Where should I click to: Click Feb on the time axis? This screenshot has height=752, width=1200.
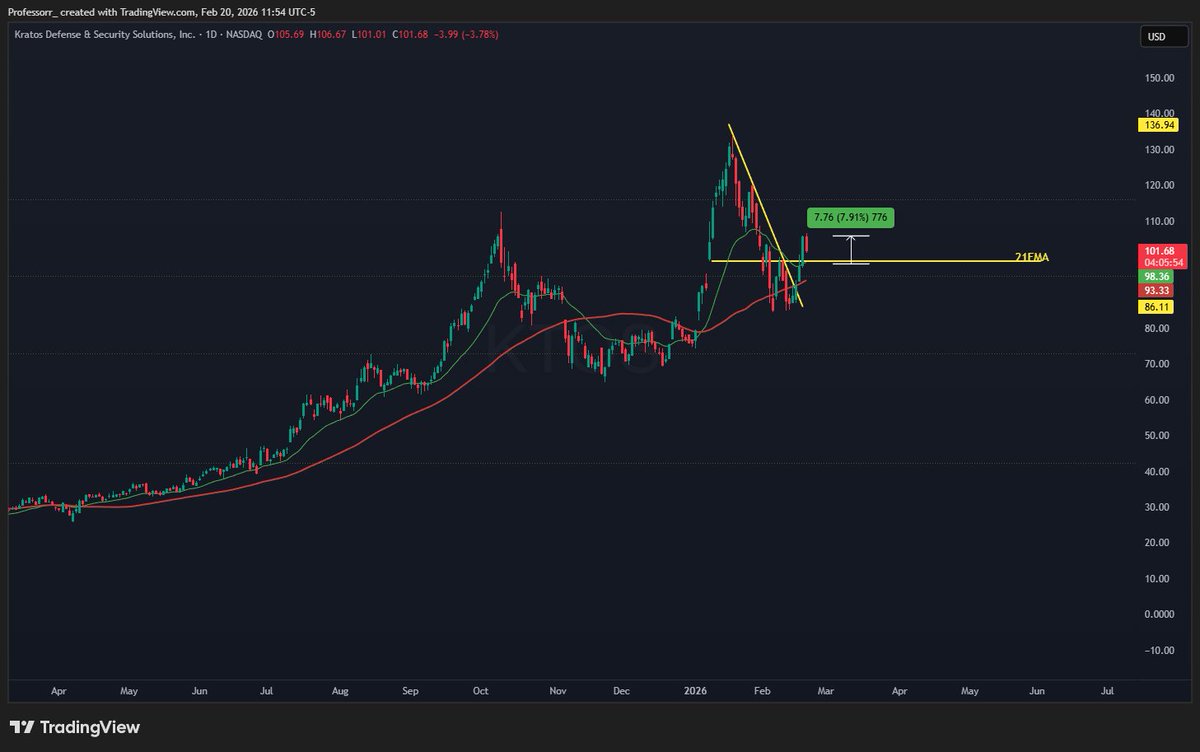click(x=762, y=691)
